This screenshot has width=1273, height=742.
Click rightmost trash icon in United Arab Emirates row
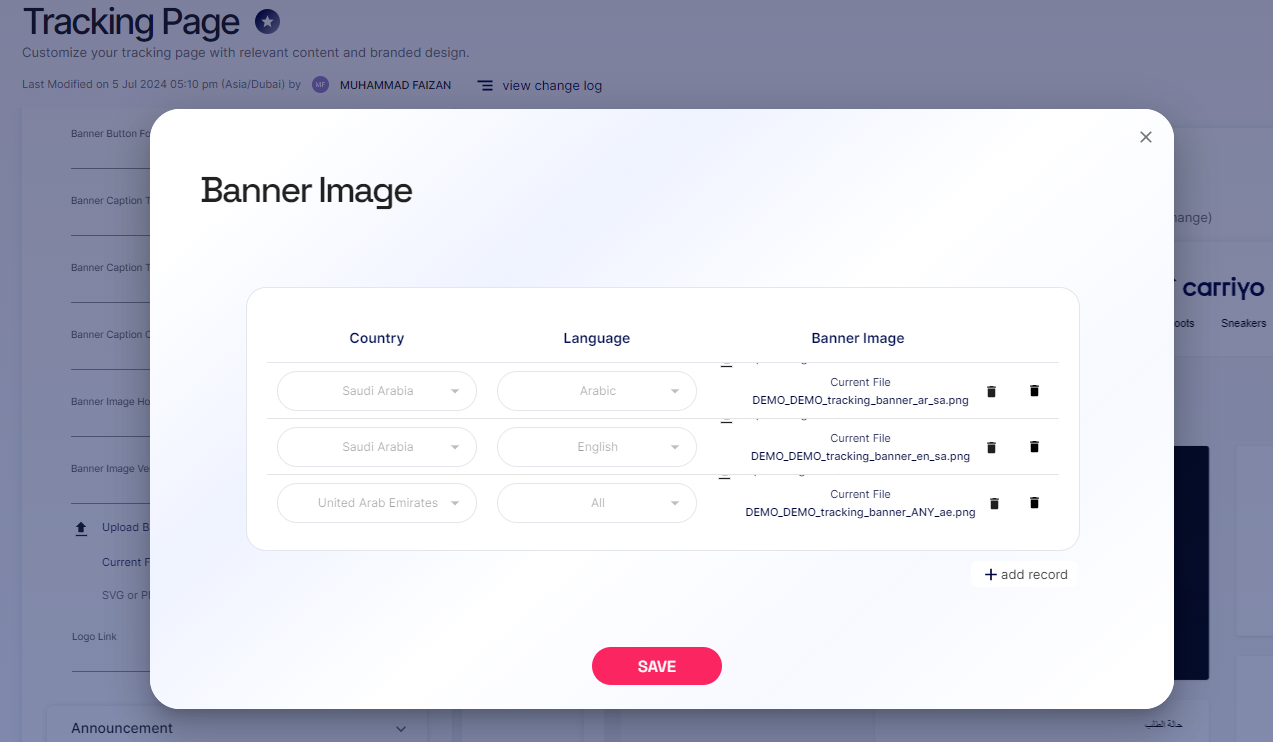[1034, 503]
